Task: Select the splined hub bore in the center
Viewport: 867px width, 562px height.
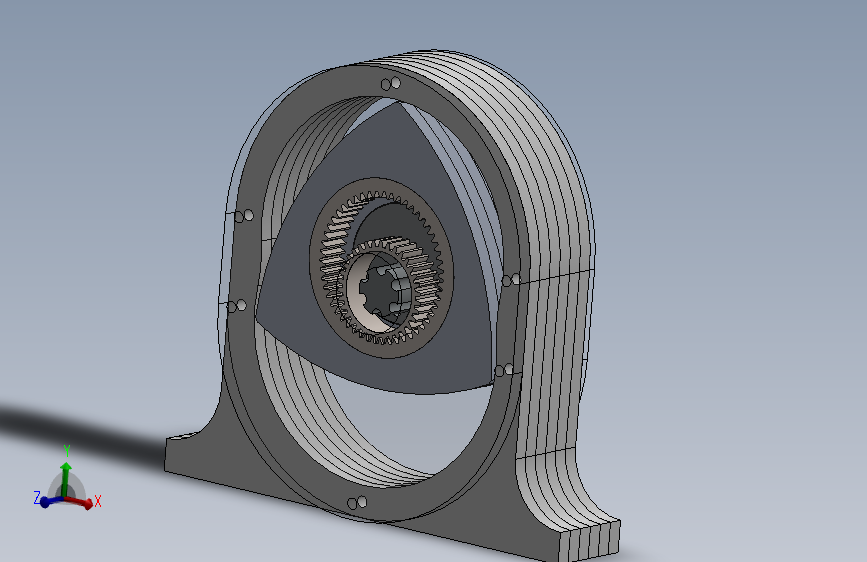Action: point(381,292)
